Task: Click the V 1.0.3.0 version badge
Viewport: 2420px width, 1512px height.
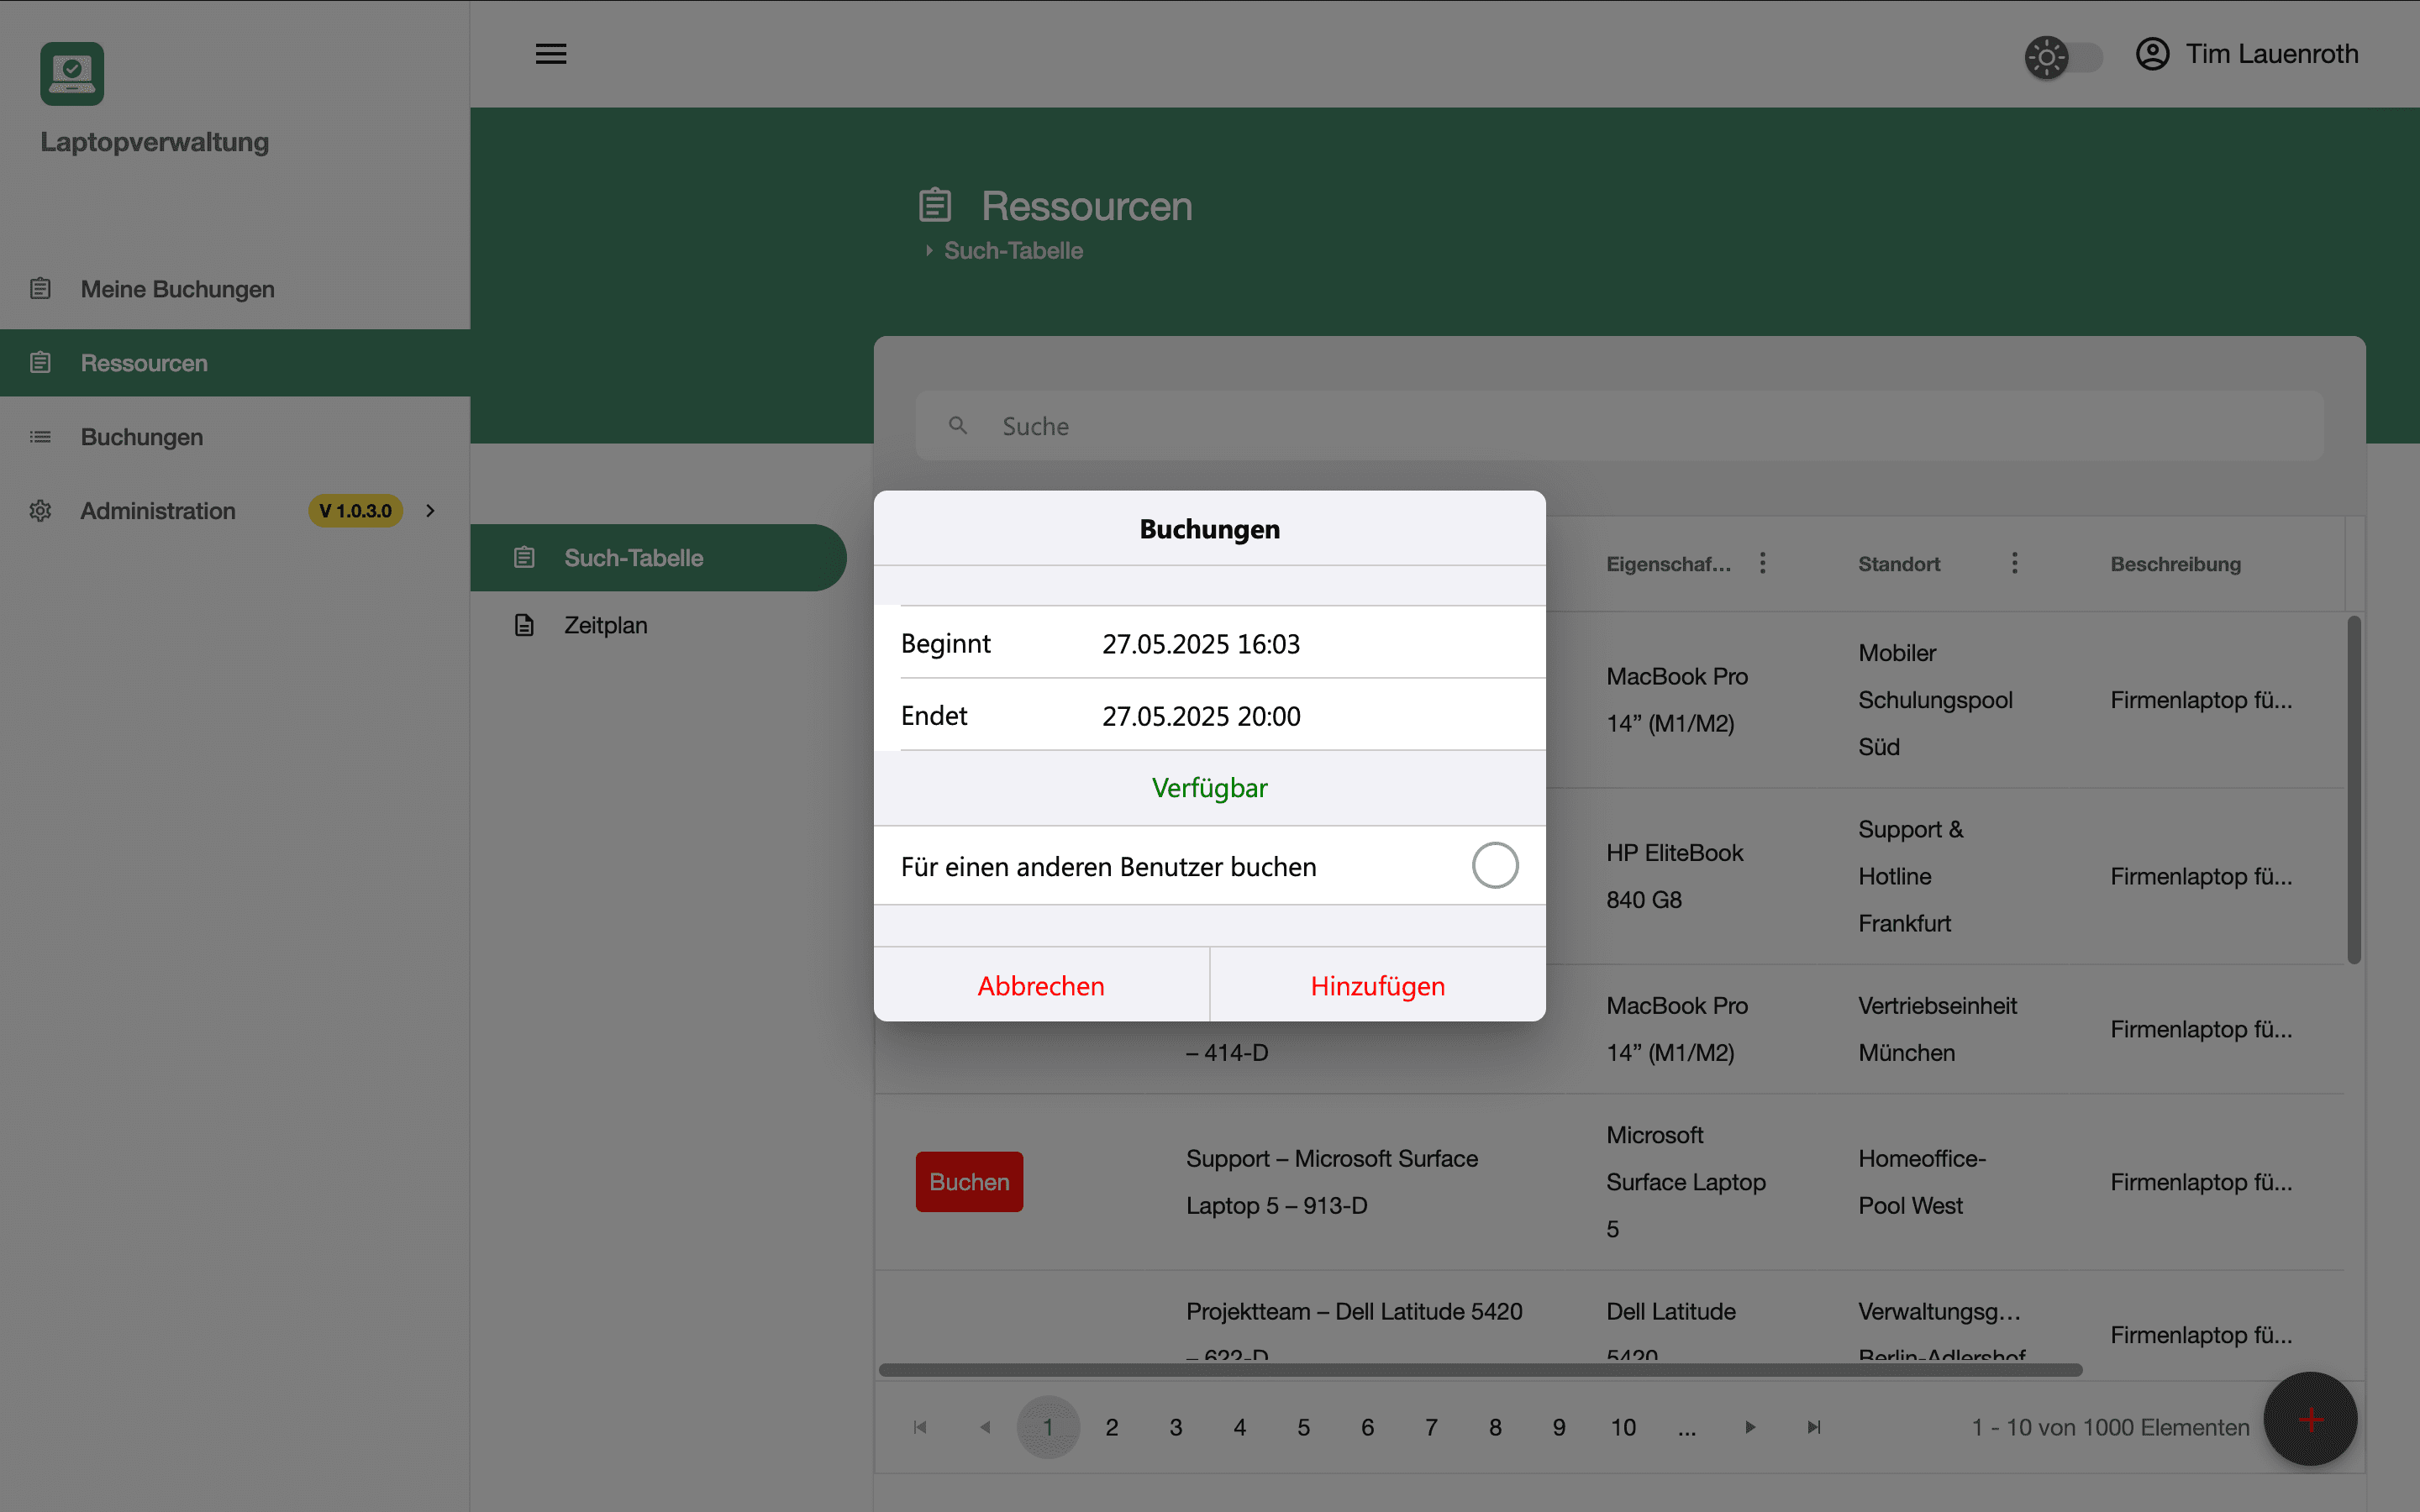Action: click(x=355, y=511)
